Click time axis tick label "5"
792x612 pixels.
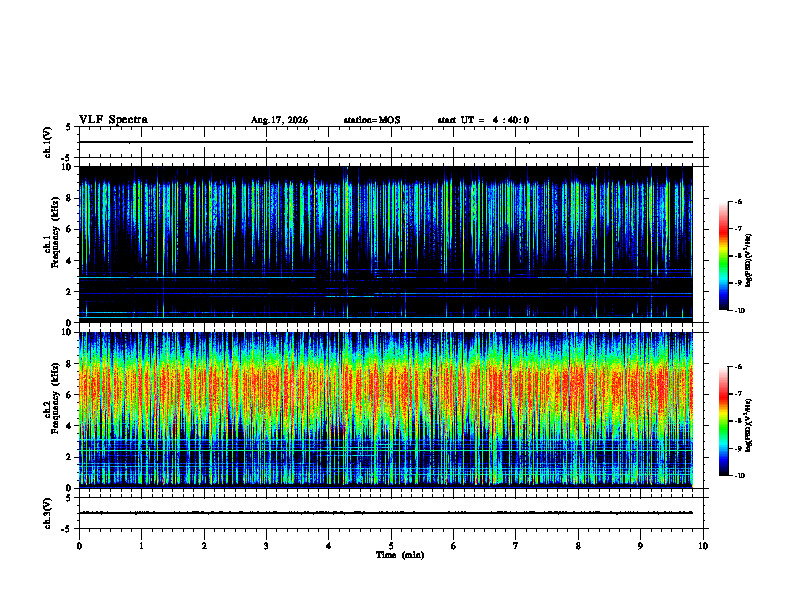click(391, 546)
